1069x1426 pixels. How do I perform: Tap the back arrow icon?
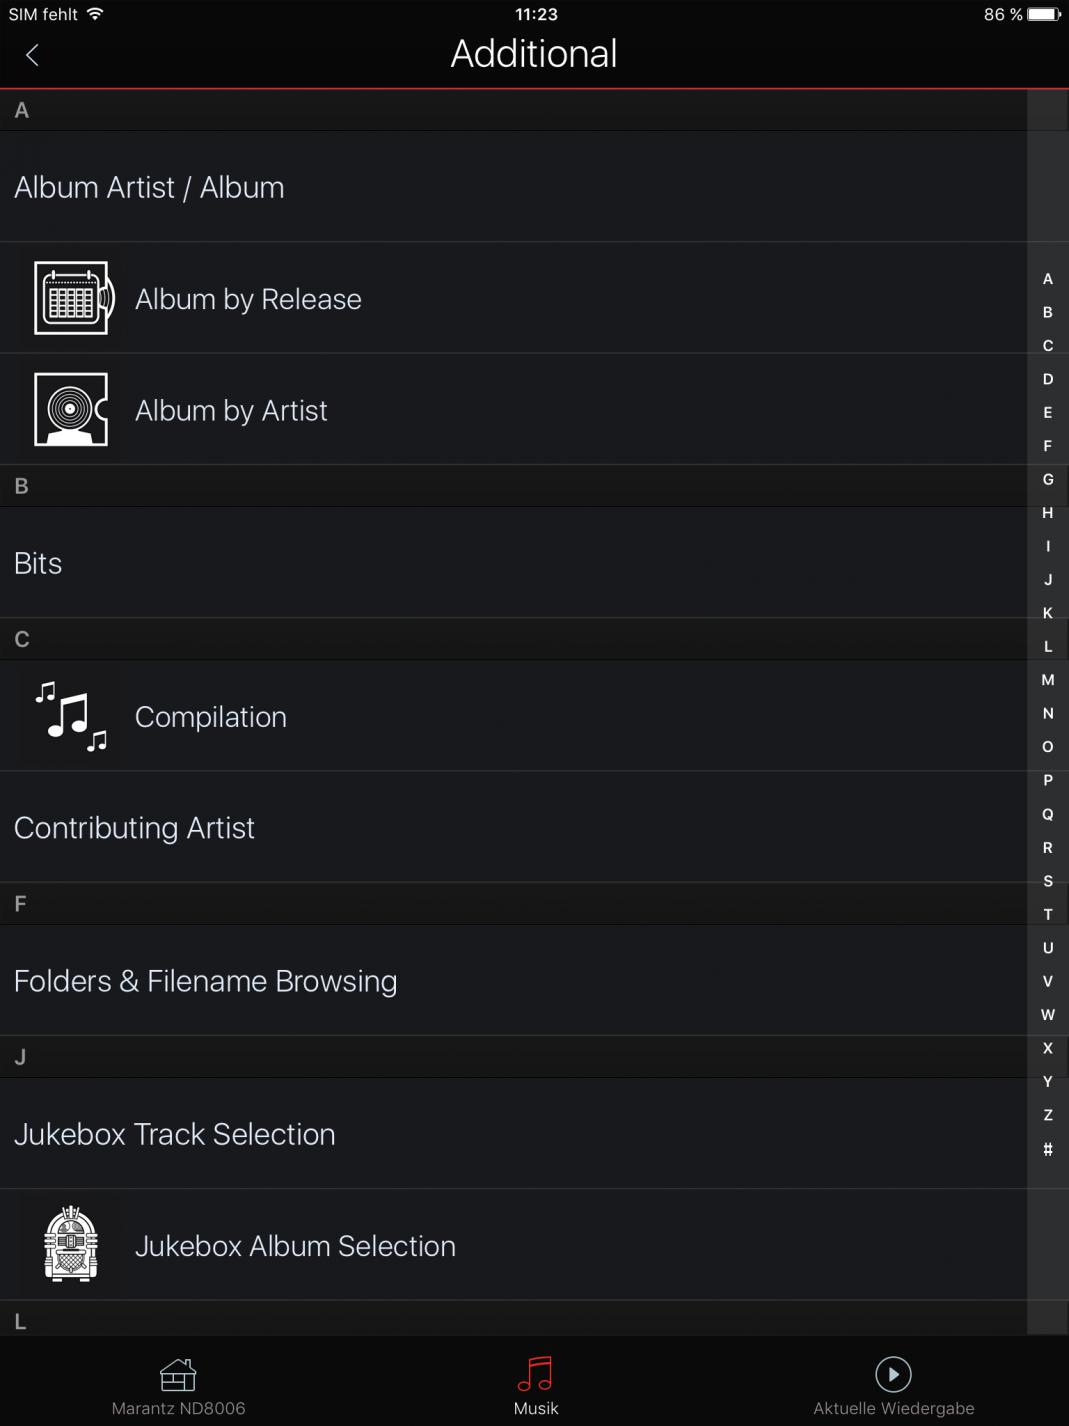tap(32, 55)
